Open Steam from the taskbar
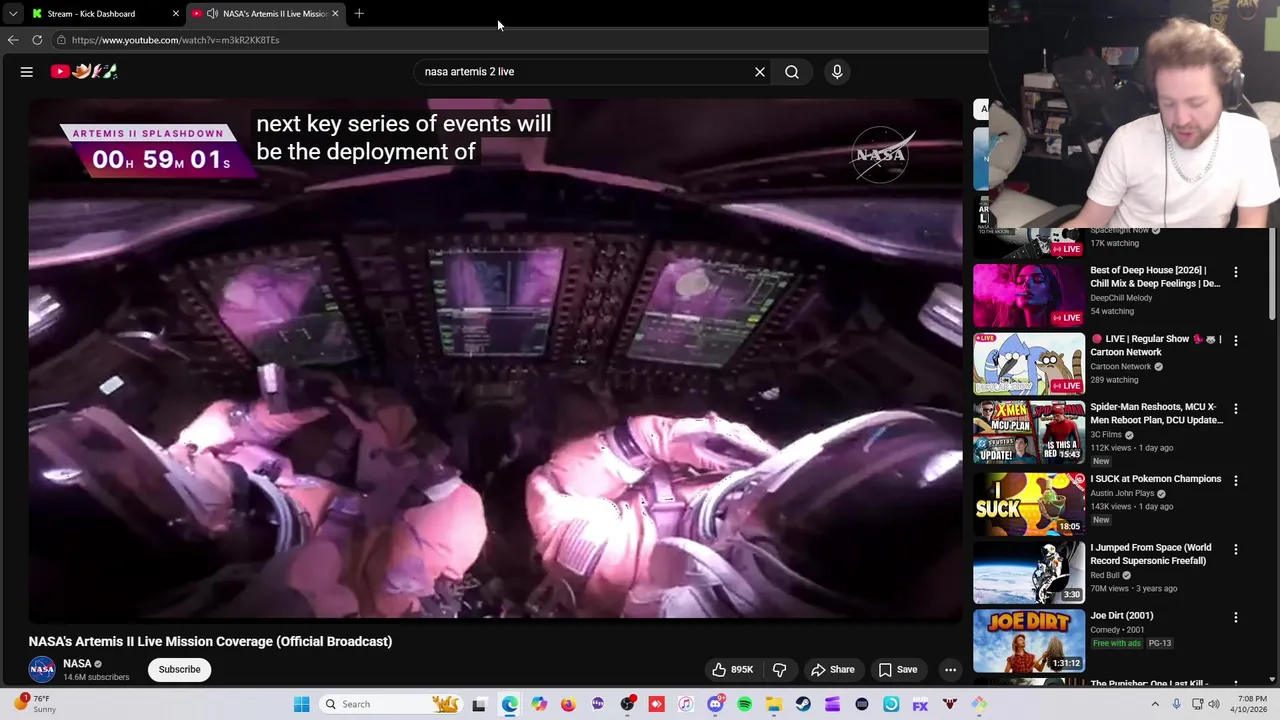1280x720 pixels. tap(803, 704)
